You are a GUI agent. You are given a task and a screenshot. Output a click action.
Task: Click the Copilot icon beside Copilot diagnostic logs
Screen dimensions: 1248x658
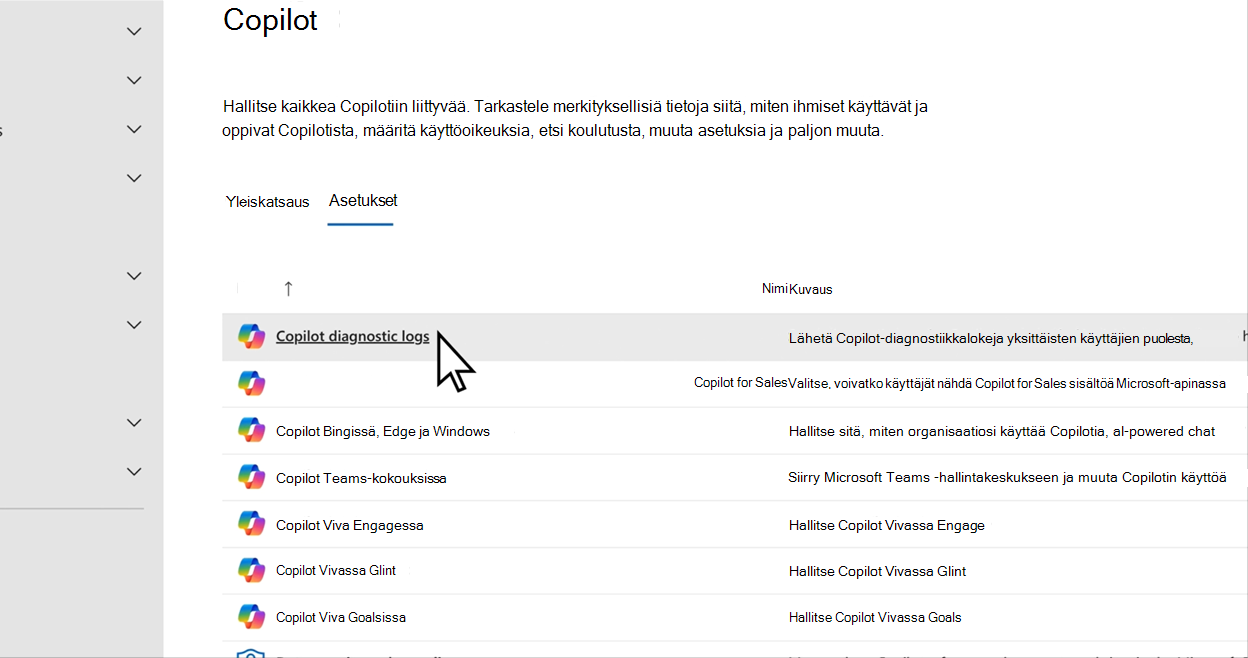coord(251,337)
